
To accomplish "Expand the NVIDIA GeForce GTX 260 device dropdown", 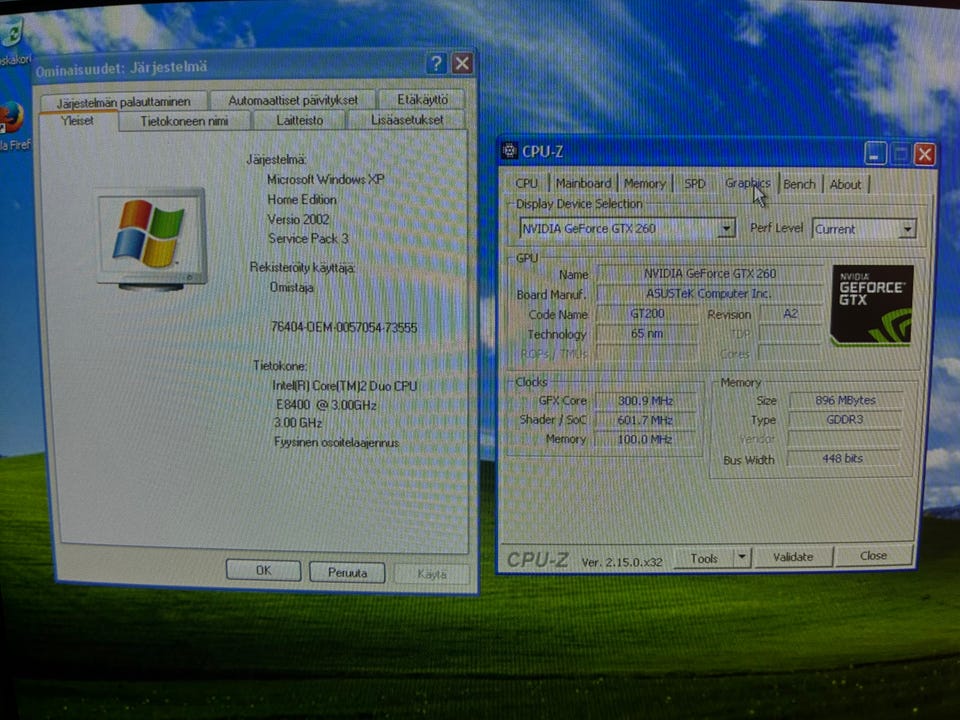I will point(726,228).
